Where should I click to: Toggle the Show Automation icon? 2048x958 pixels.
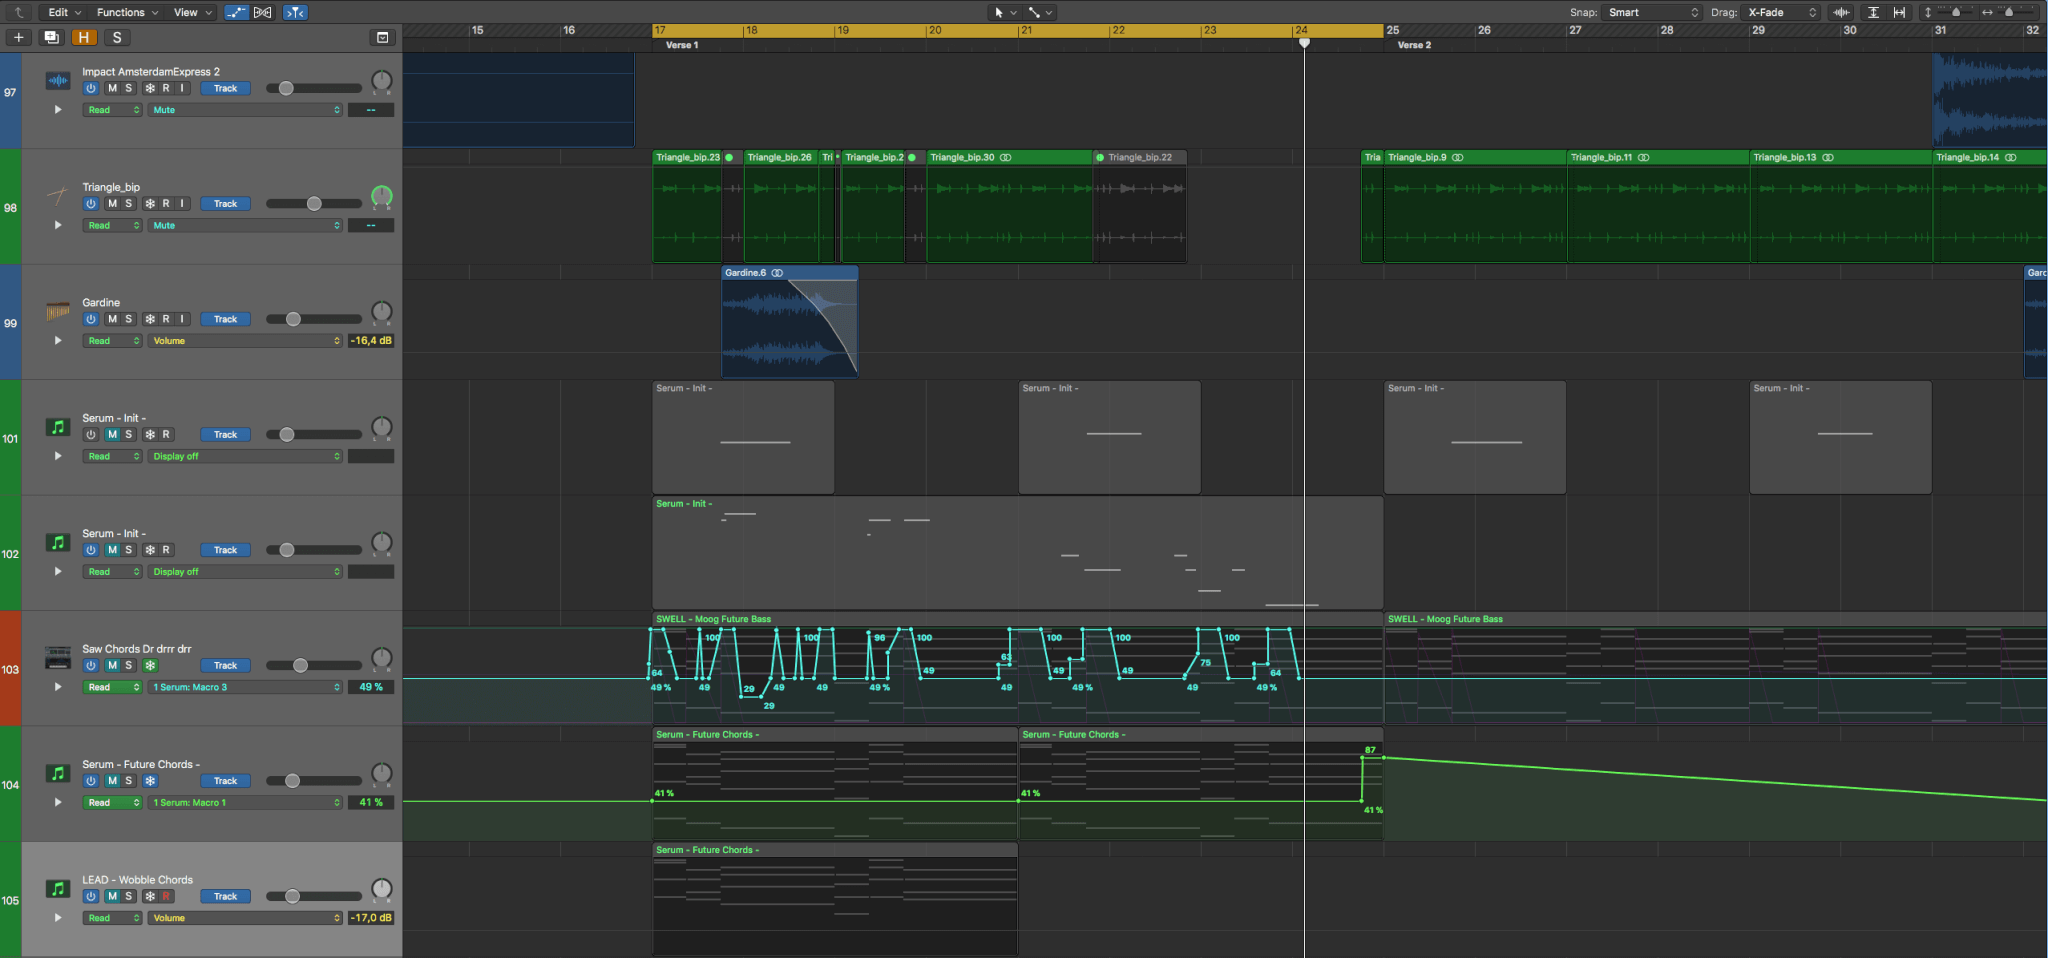(237, 12)
